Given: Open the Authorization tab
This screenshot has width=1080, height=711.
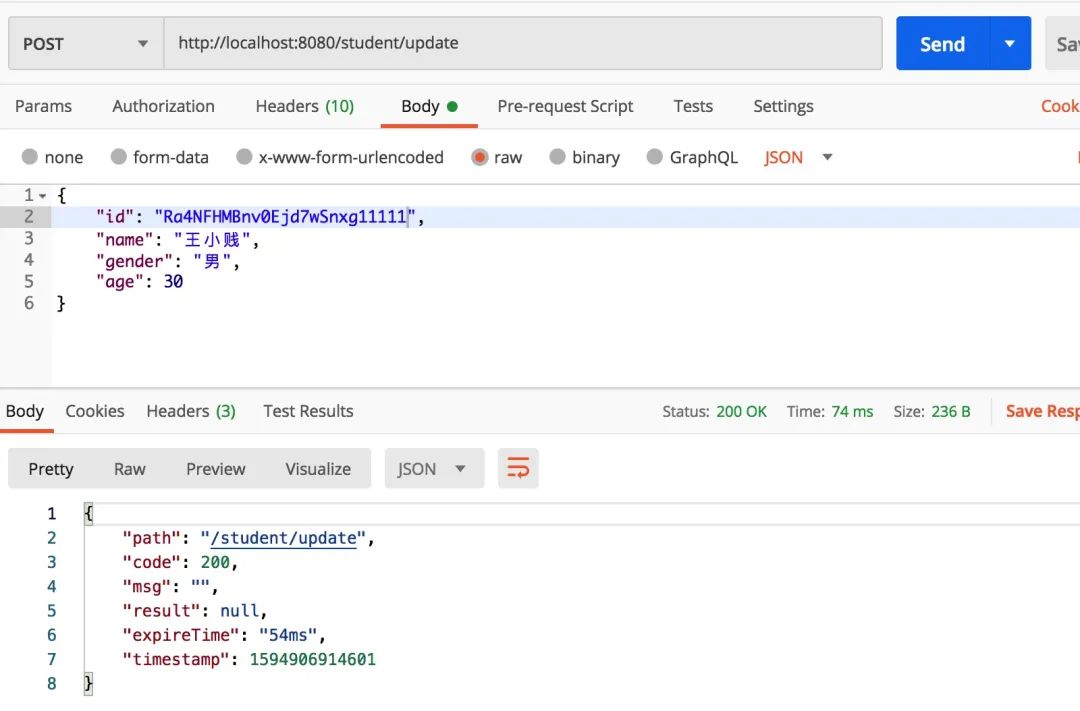Looking at the screenshot, I should tap(163, 106).
